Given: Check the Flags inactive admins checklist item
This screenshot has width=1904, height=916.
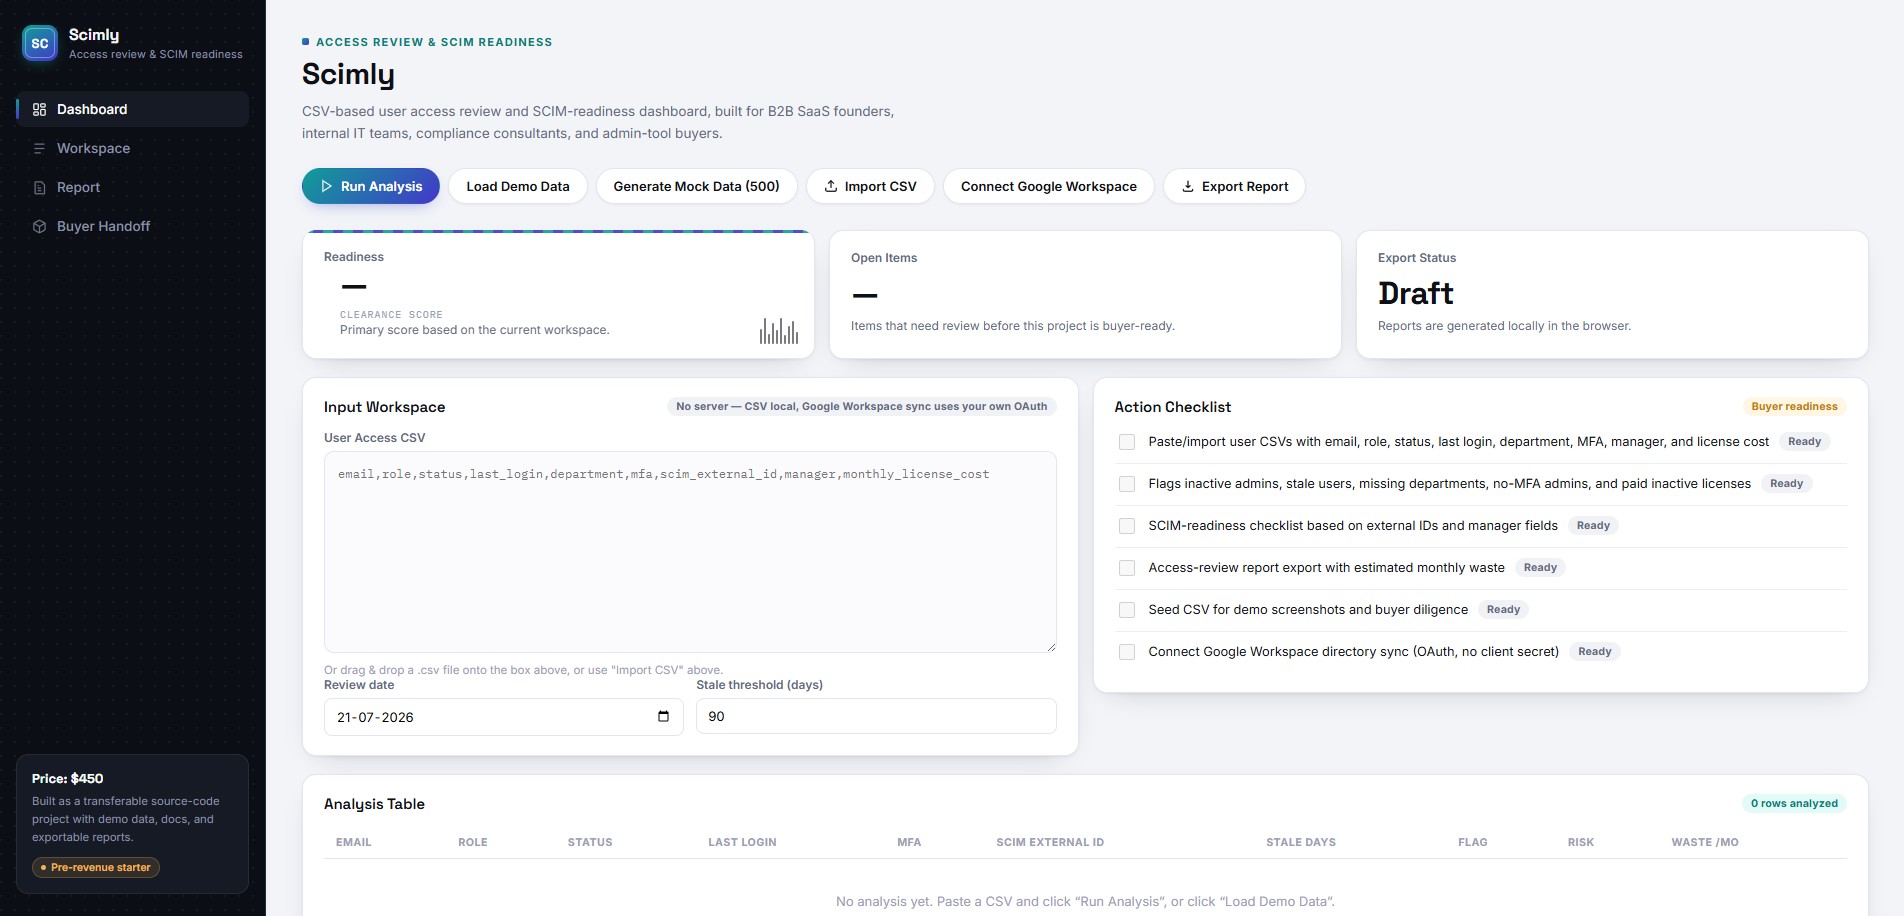Looking at the screenshot, I should 1127,484.
